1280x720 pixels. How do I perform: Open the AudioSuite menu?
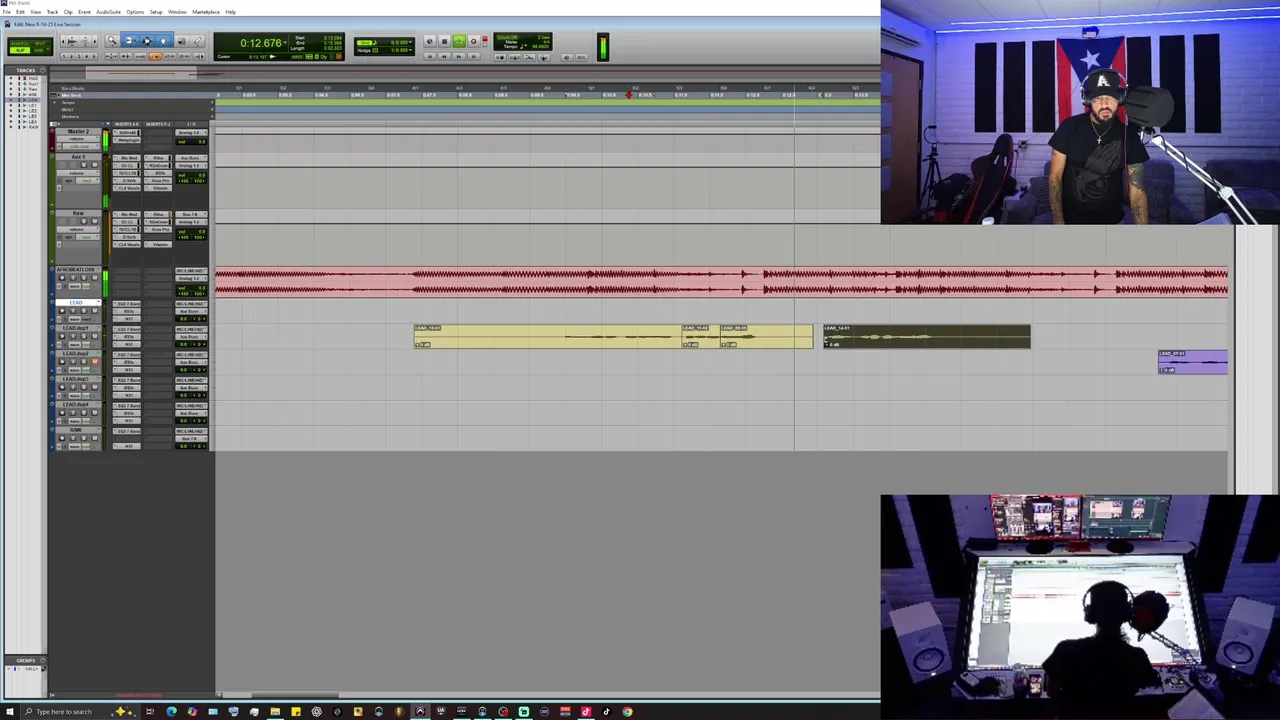click(108, 12)
